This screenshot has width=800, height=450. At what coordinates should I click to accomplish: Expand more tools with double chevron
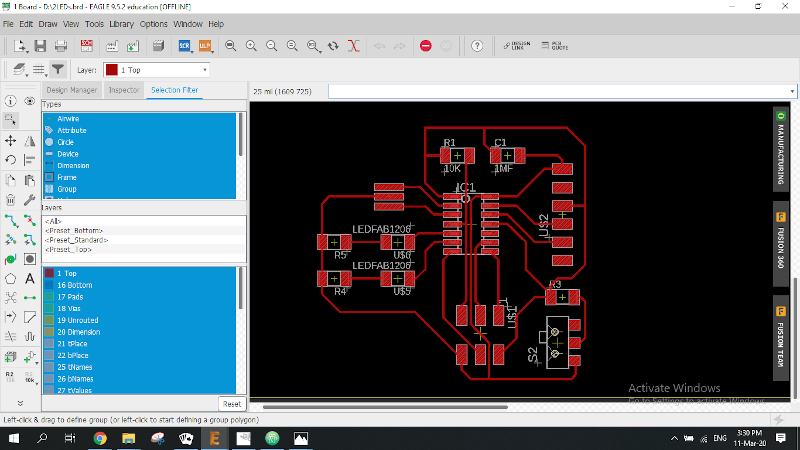[x=20, y=403]
